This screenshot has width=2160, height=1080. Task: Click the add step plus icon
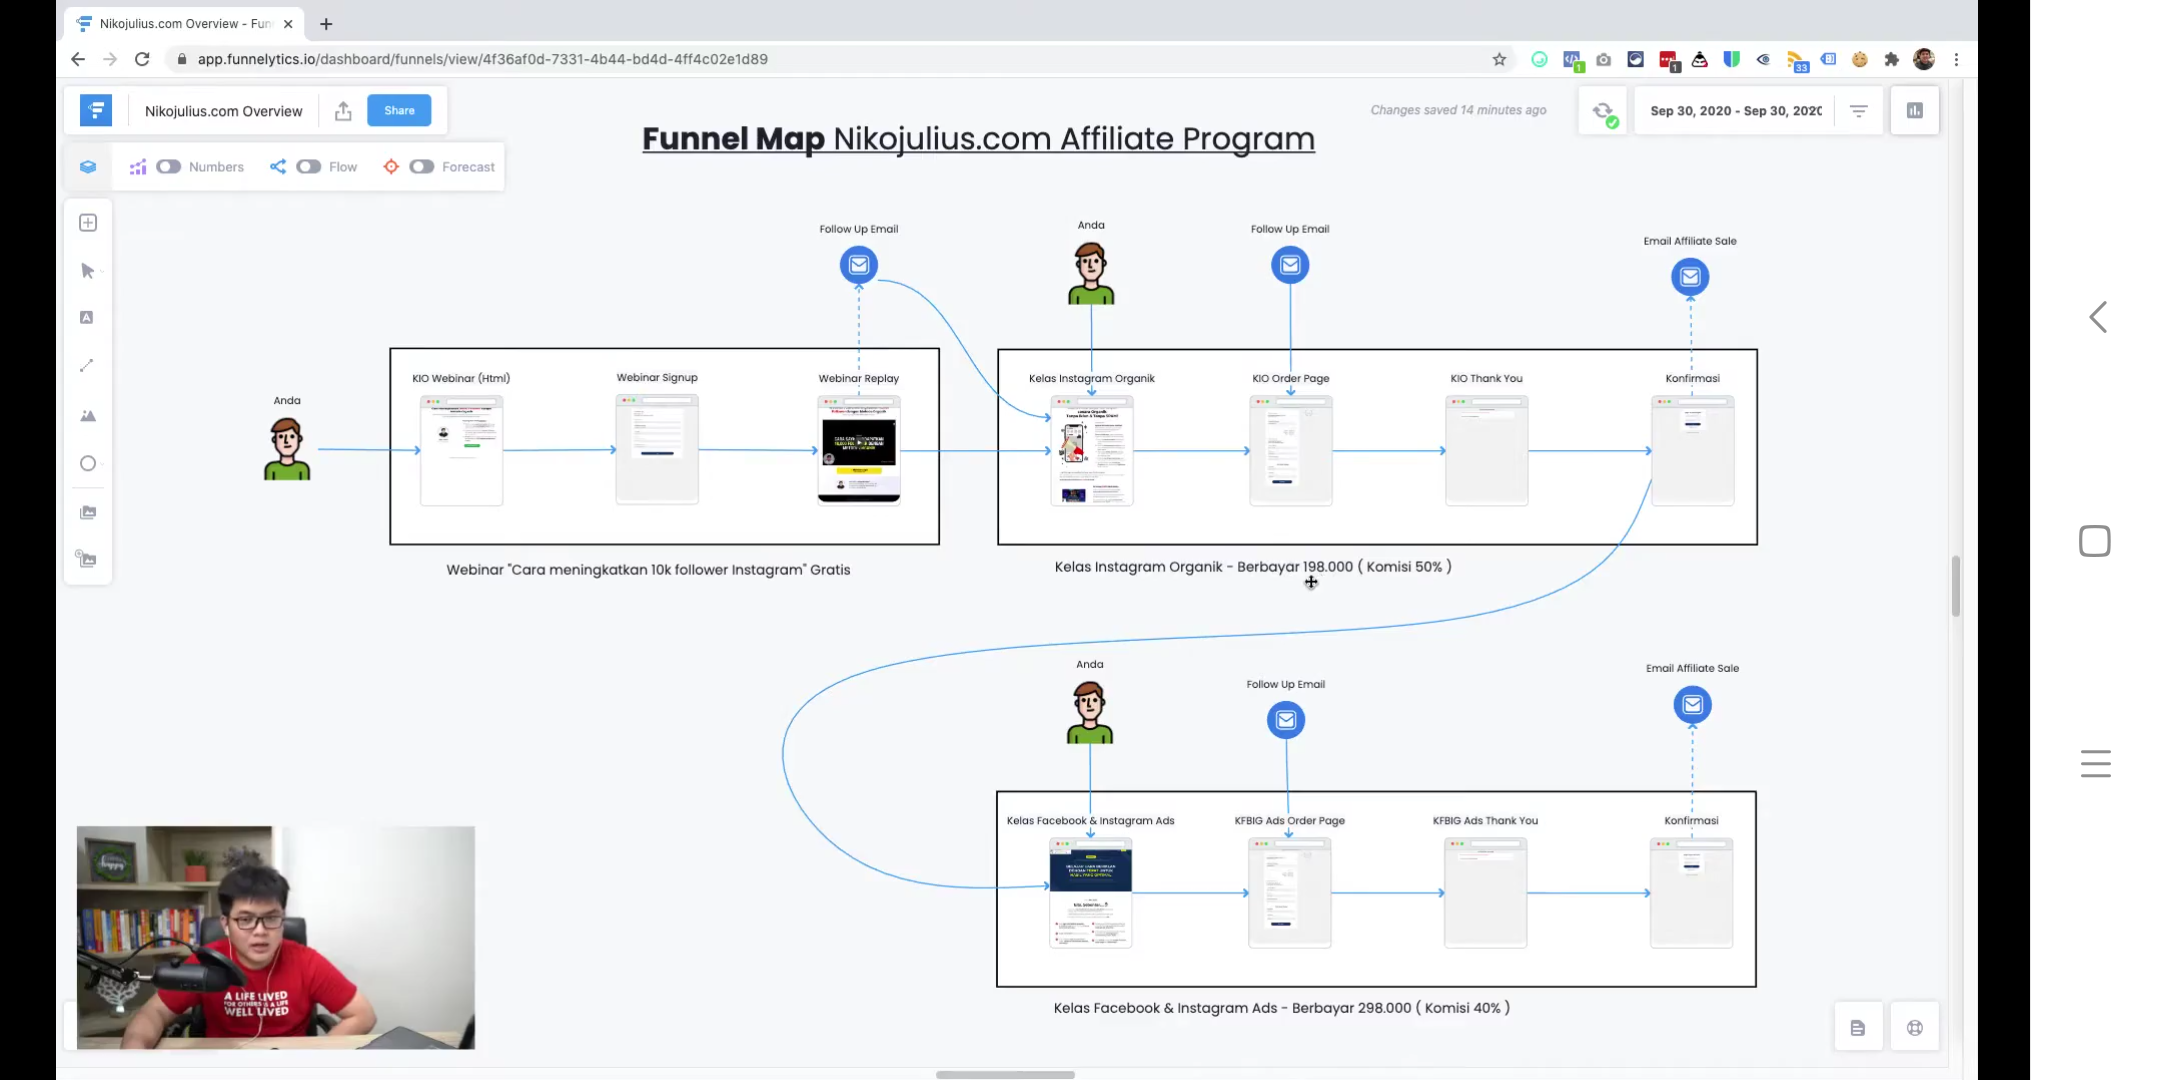pos(88,223)
